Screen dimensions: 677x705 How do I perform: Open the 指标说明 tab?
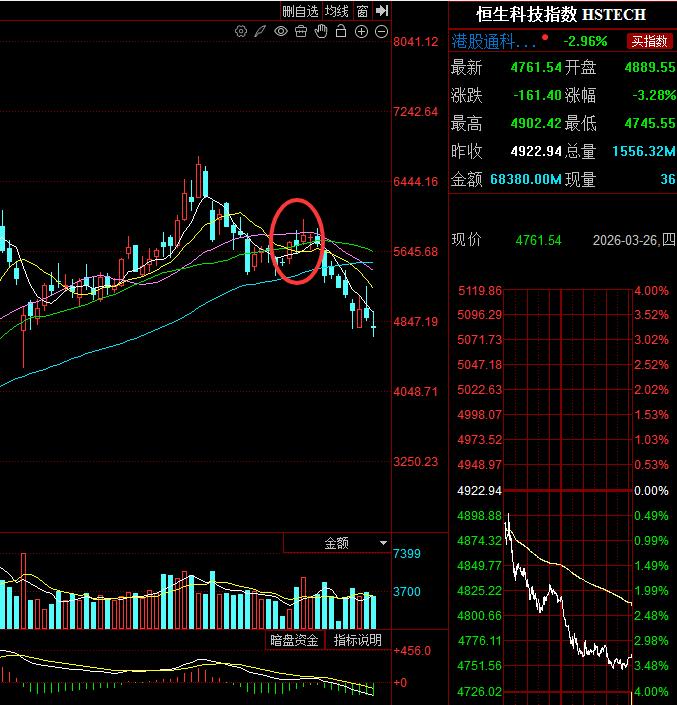(x=357, y=640)
